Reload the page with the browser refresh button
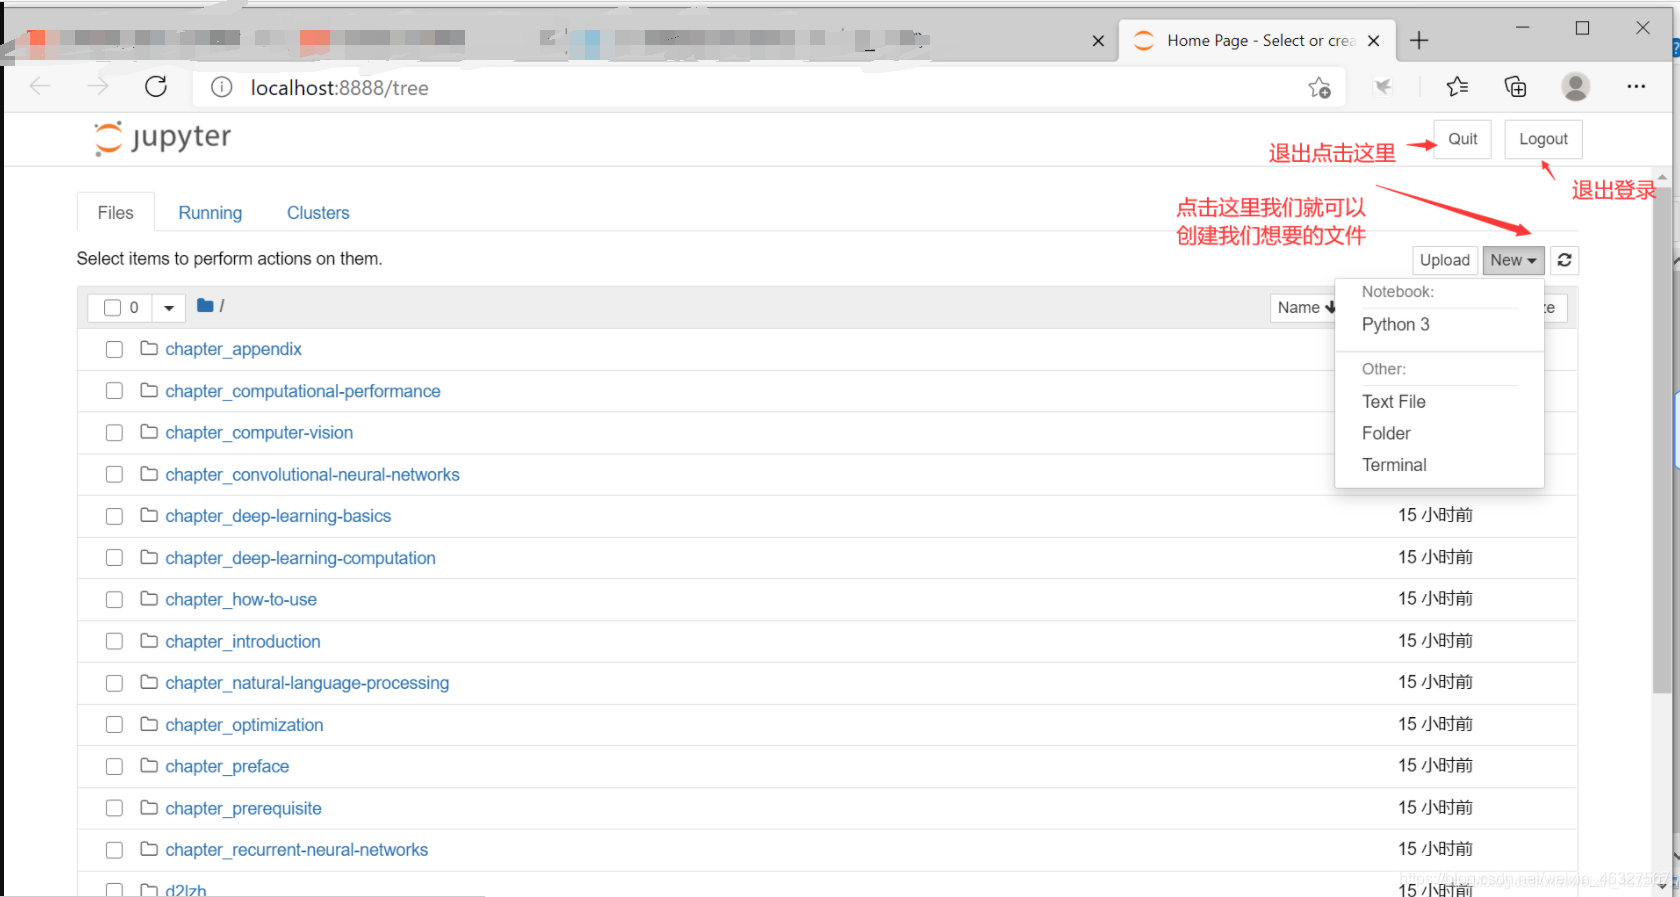The width and height of the screenshot is (1680, 897). 156,87
